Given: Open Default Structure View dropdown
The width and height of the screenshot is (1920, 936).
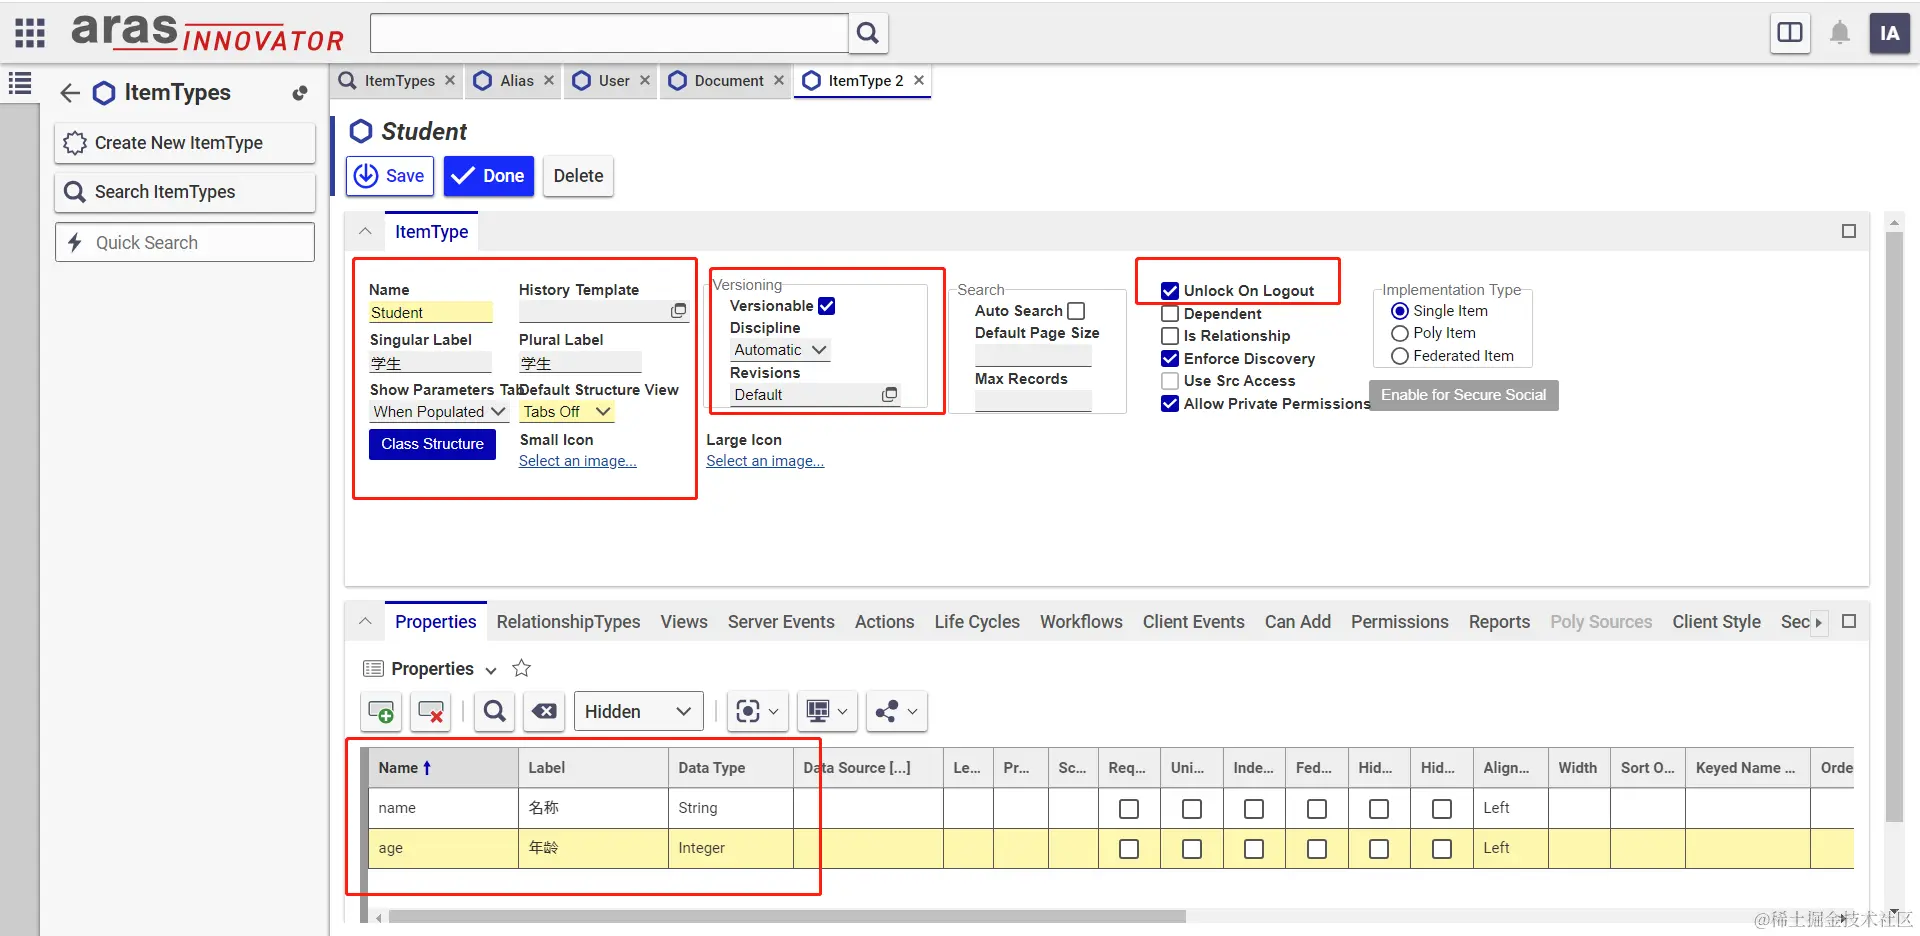Looking at the screenshot, I should (567, 412).
